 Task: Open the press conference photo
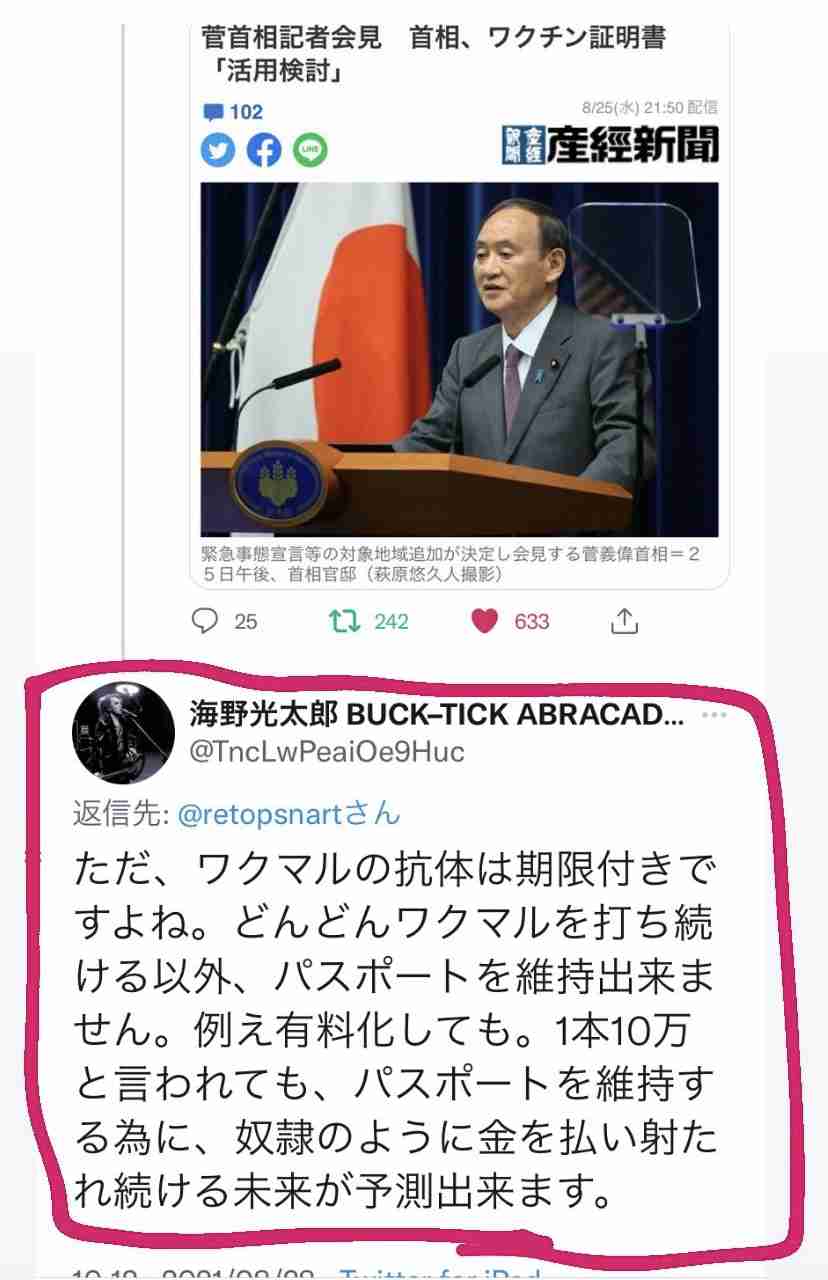459,360
